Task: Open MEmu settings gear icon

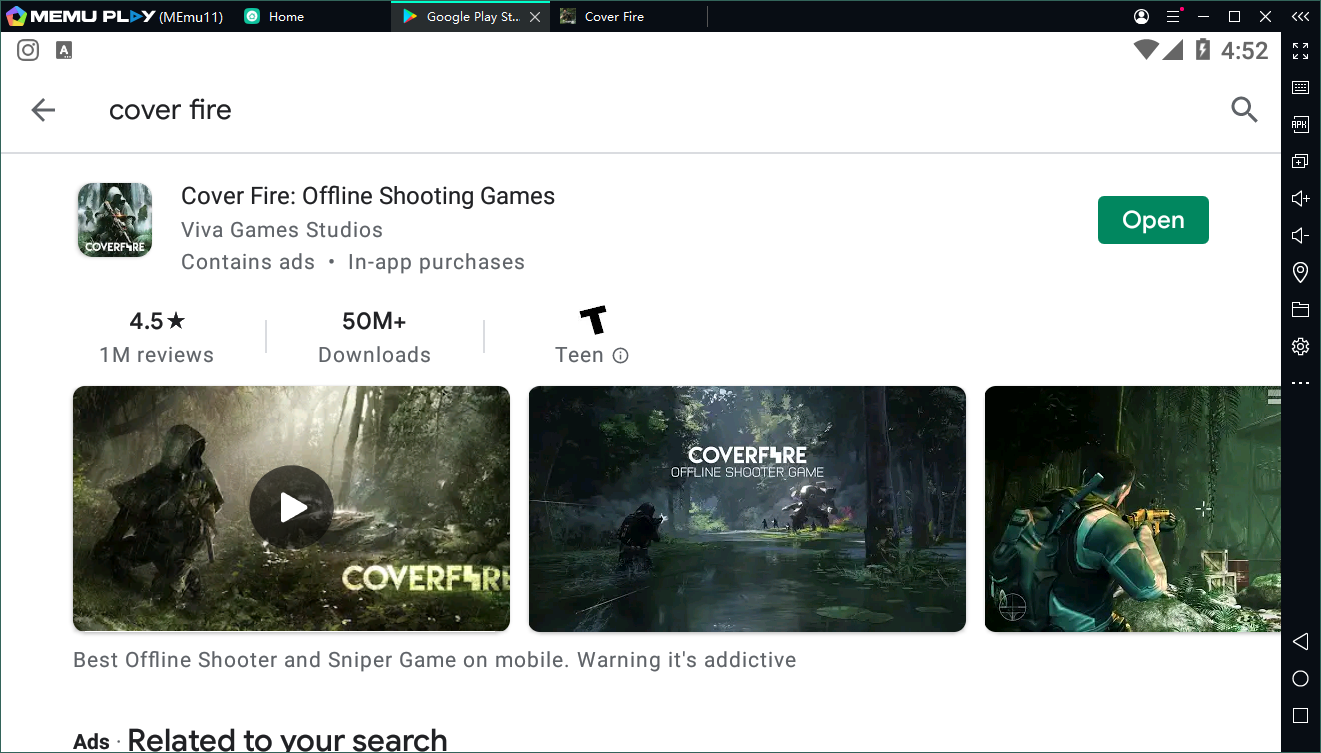Action: point(1300,346)
